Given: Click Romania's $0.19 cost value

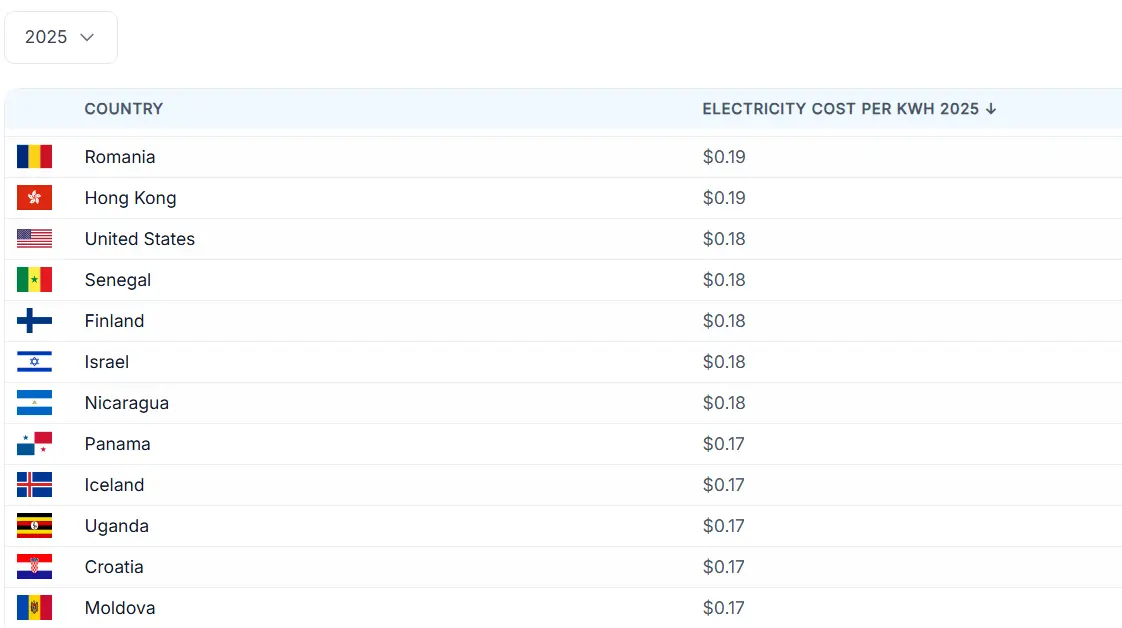Looking at the screenshot, I should [x=724, y=157].
